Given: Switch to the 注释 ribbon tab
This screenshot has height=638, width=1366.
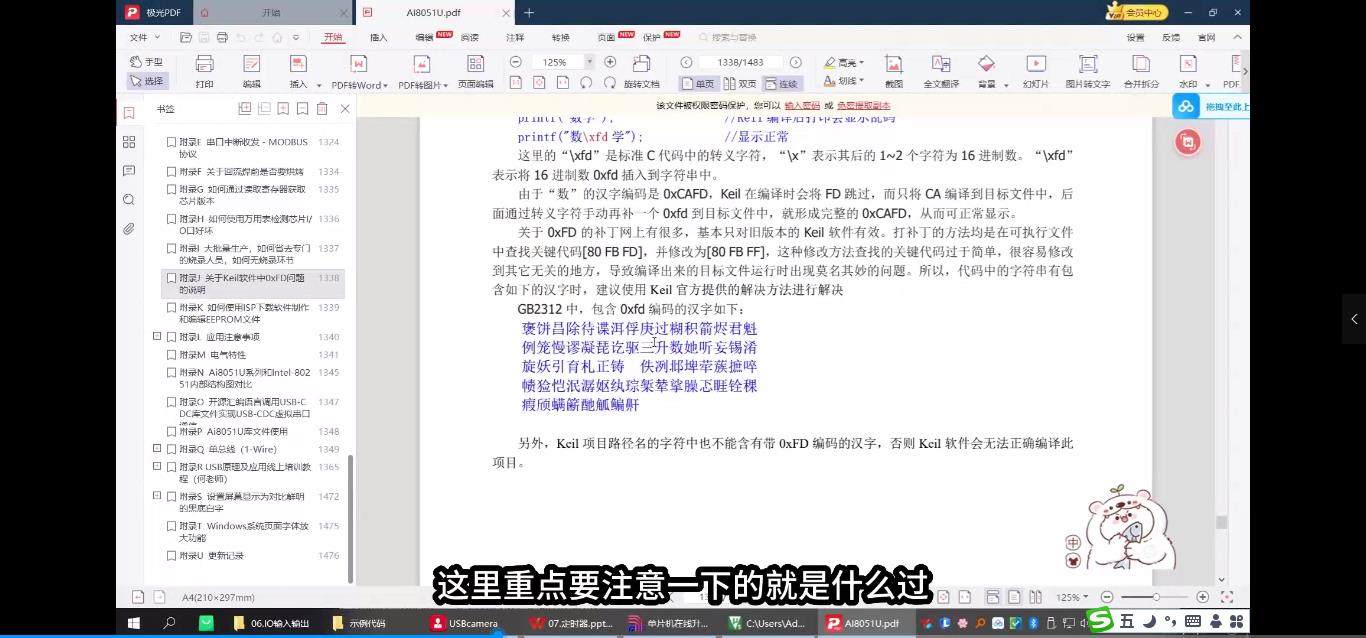Looking at the screenshot, I should 514,37.
